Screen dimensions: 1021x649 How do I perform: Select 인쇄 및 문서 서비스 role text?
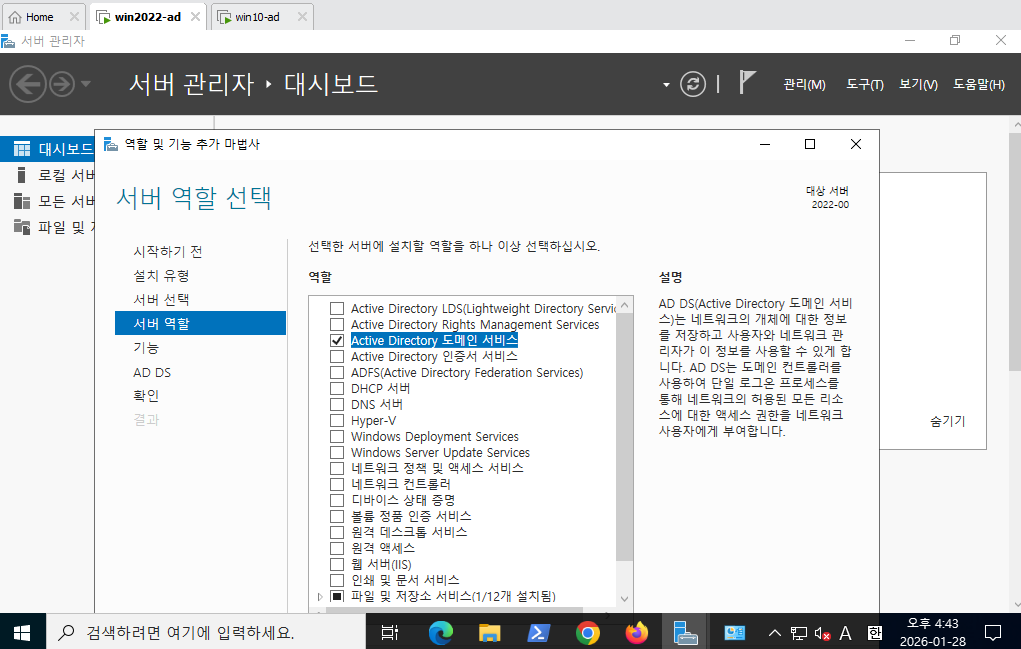point(405,580)
